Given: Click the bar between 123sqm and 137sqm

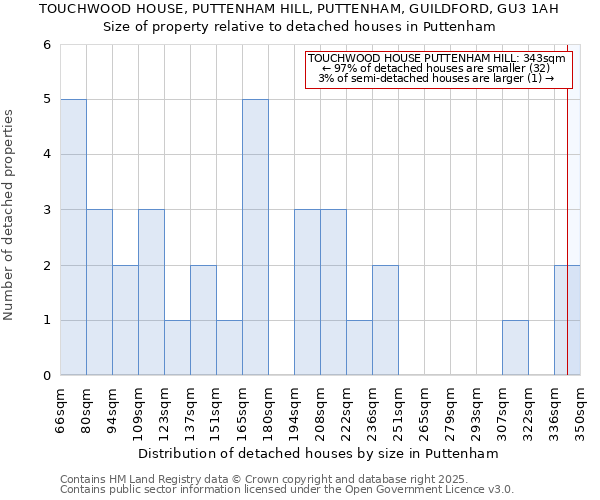Looking at the screenshot, I should click(x=177, y=348).
